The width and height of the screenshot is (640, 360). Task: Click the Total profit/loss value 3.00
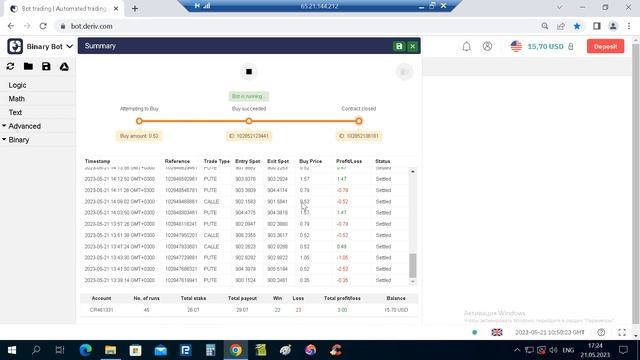point(342,310)
